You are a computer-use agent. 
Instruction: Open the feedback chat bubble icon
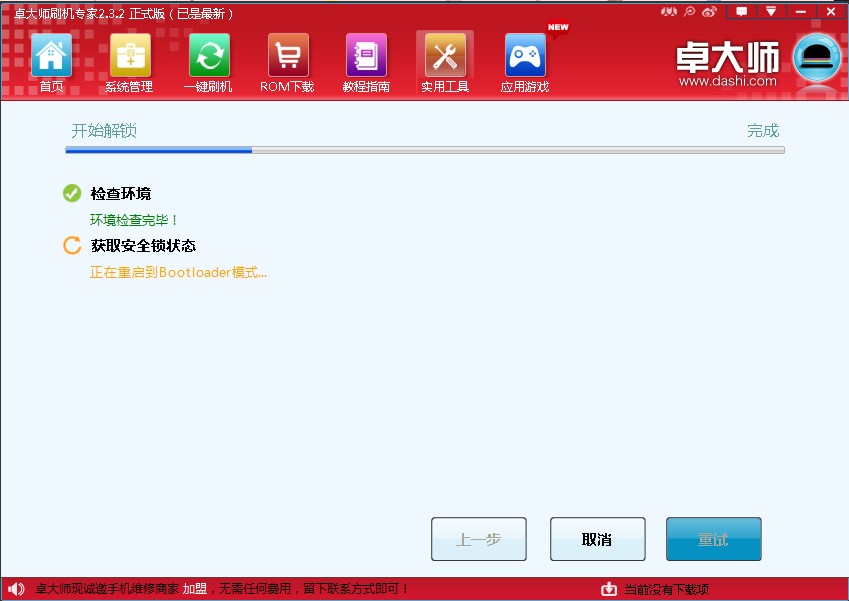click(x=742, y=11)
